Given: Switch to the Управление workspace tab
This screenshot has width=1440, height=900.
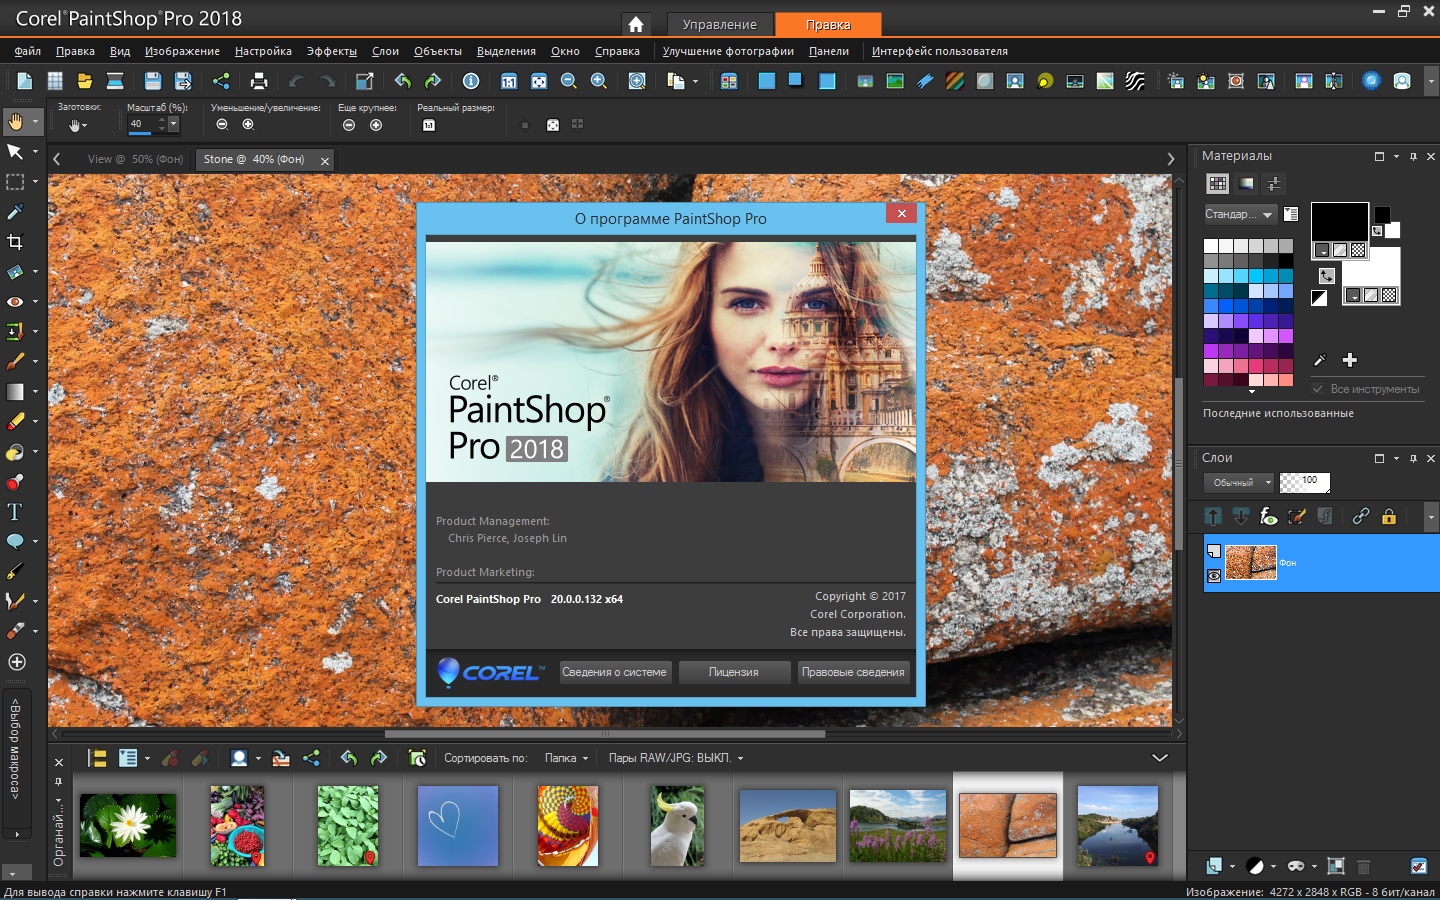Looking at the screenshot, I should pos(719,24).
